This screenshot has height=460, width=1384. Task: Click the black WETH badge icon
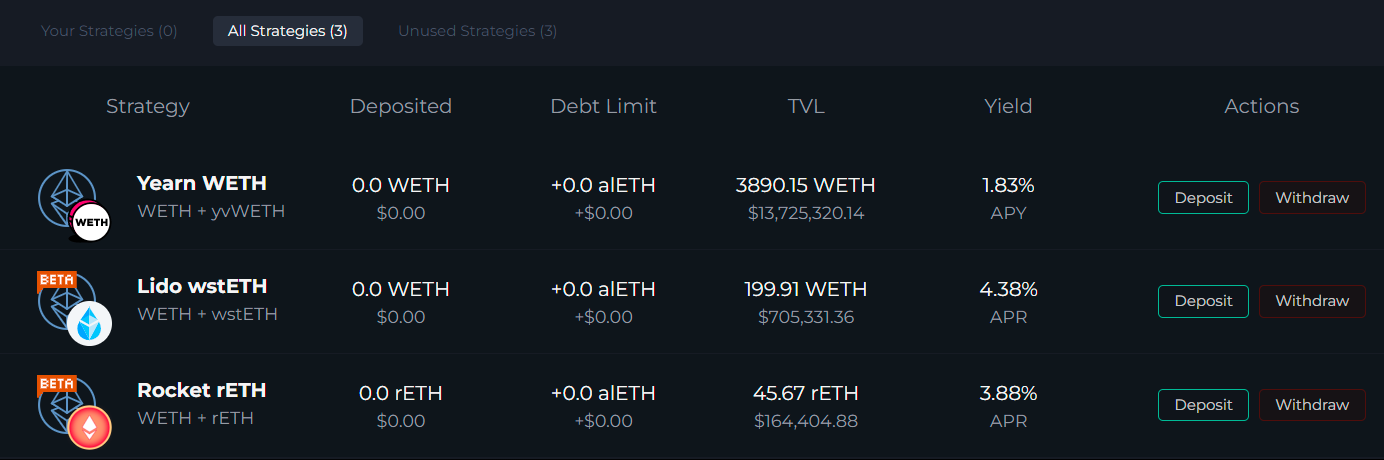tap(90, 220)
